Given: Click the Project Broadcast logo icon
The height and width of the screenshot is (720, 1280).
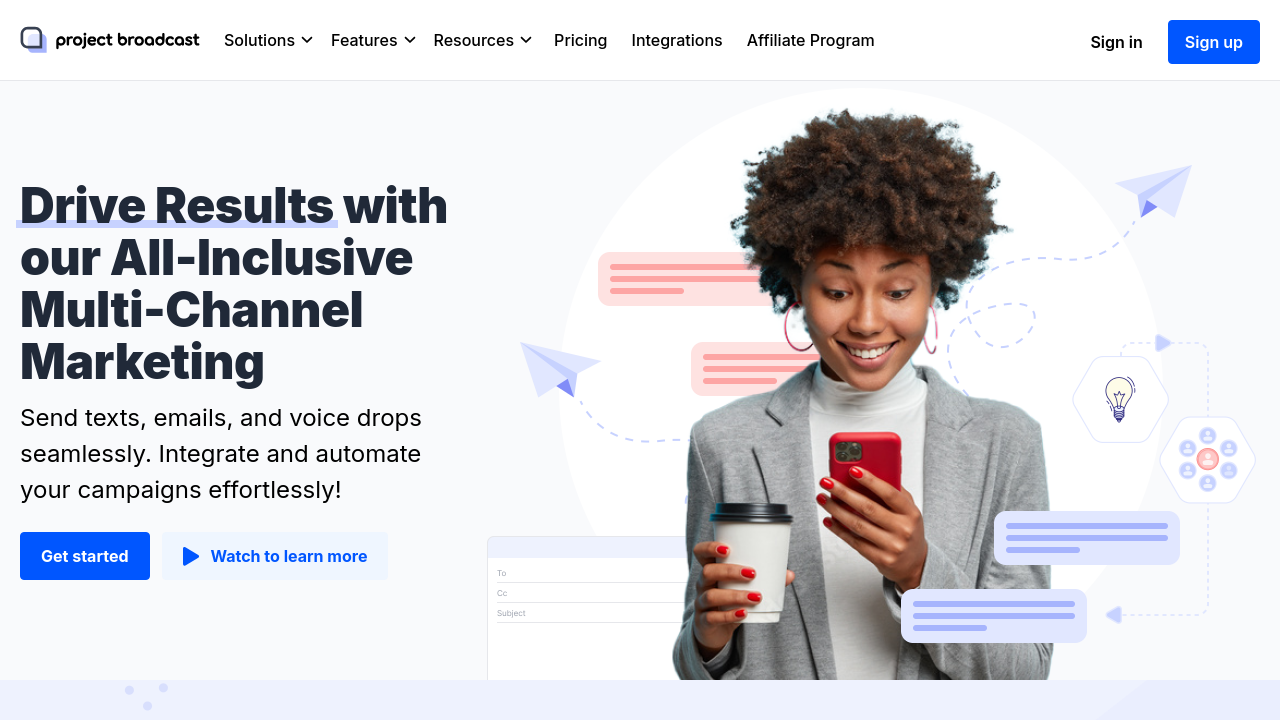Looking at the screenshot, I should (34, 40).
